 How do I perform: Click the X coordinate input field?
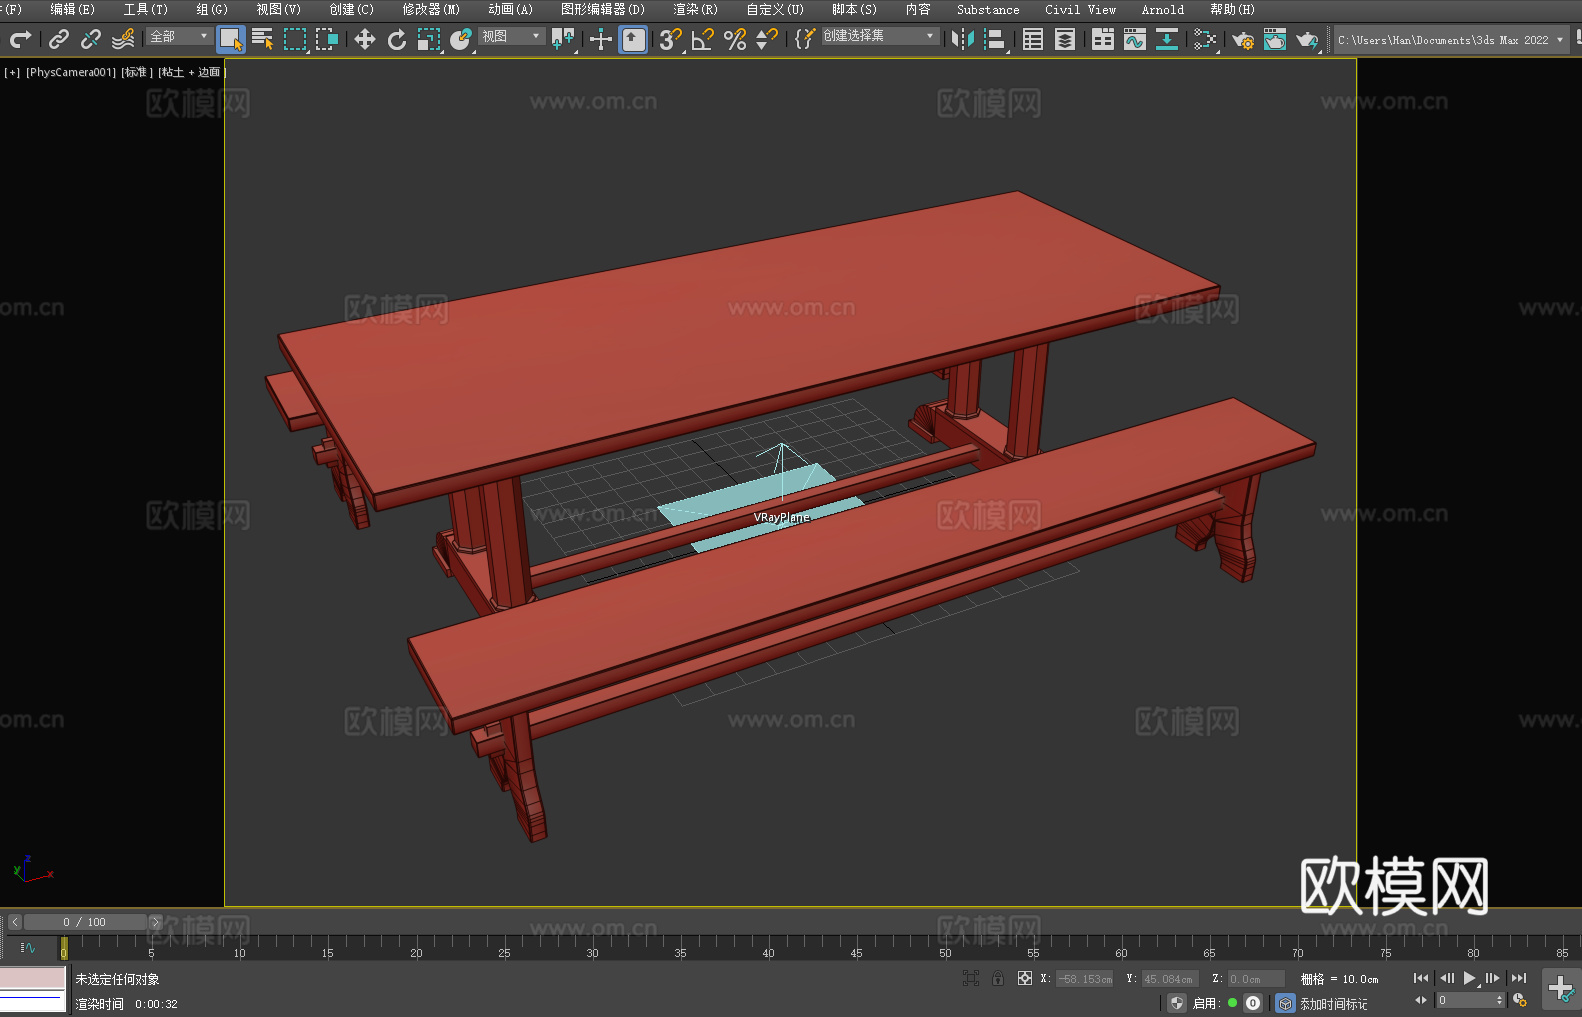coord(1085,979)
